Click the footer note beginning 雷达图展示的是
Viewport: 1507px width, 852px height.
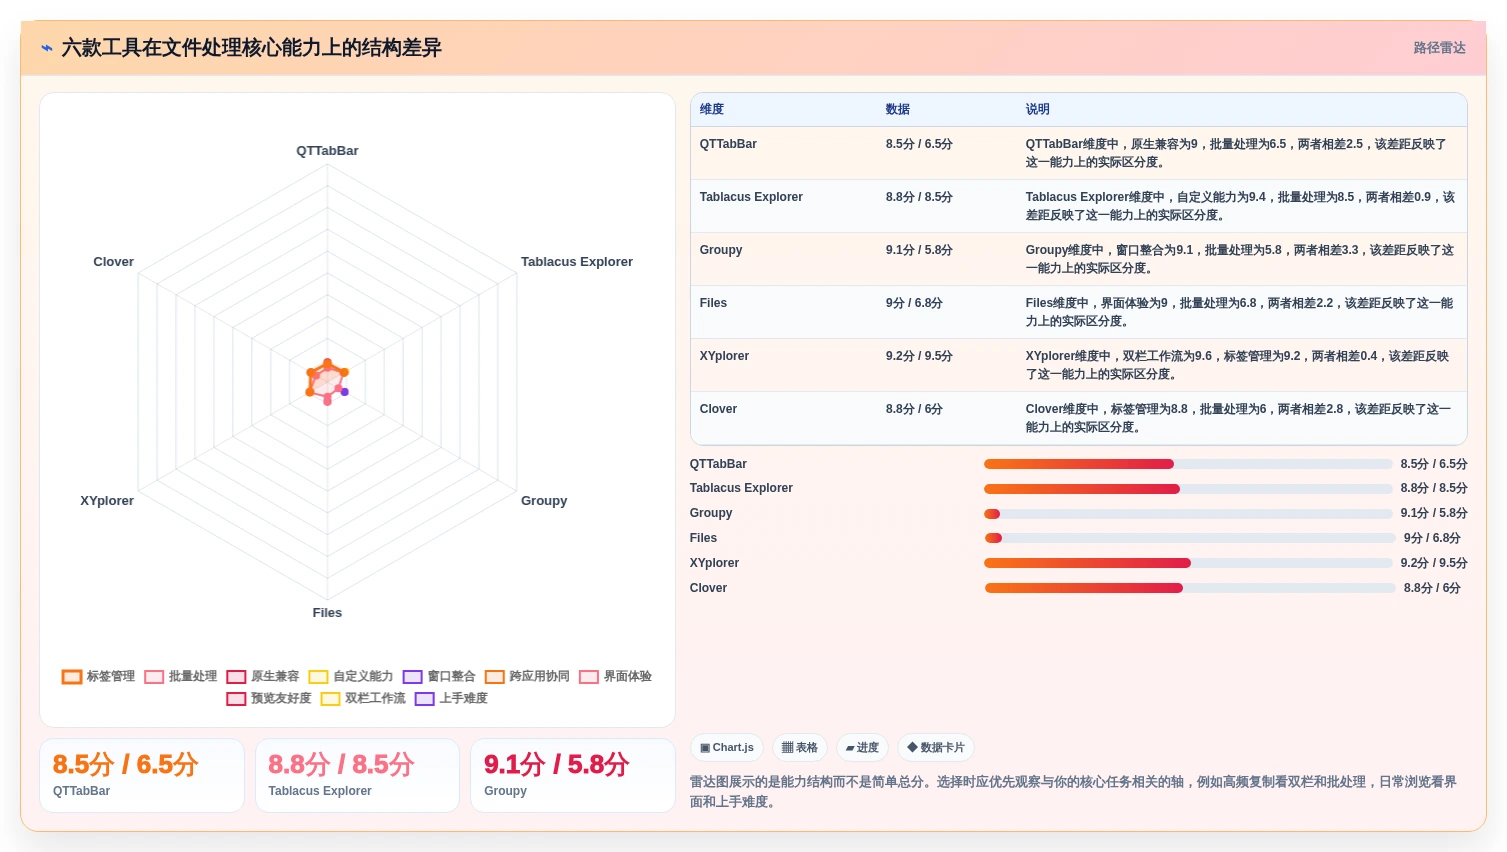(1073, 791)
